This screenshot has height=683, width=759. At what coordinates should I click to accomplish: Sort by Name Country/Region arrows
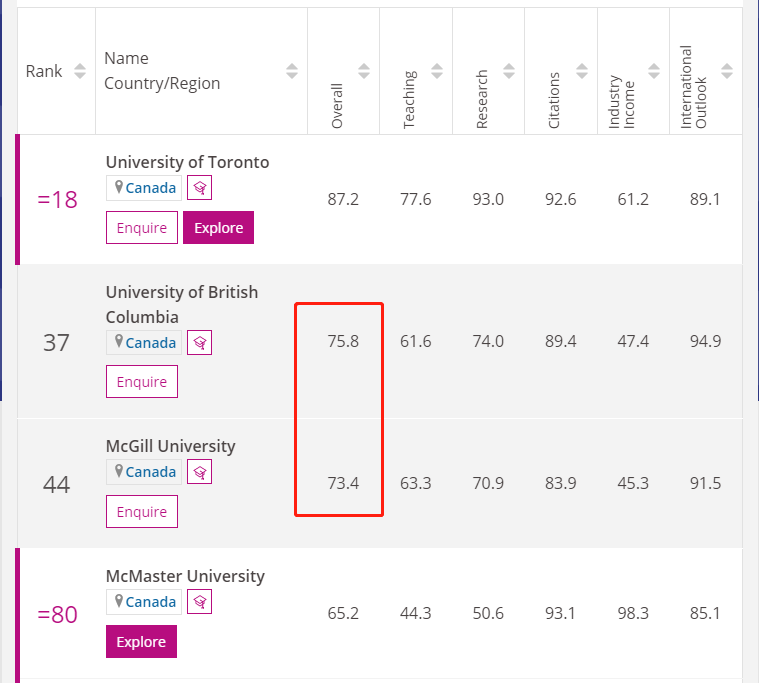(x=292, y=71)
